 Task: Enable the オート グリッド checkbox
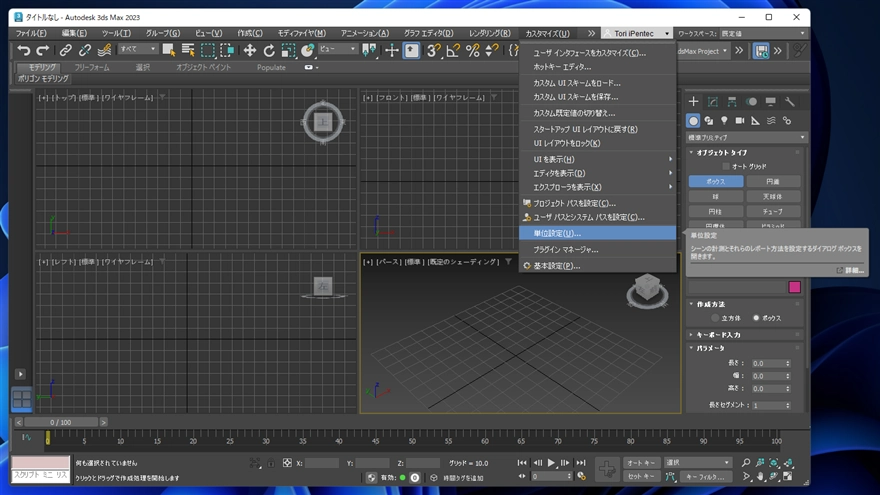point(726,166)
